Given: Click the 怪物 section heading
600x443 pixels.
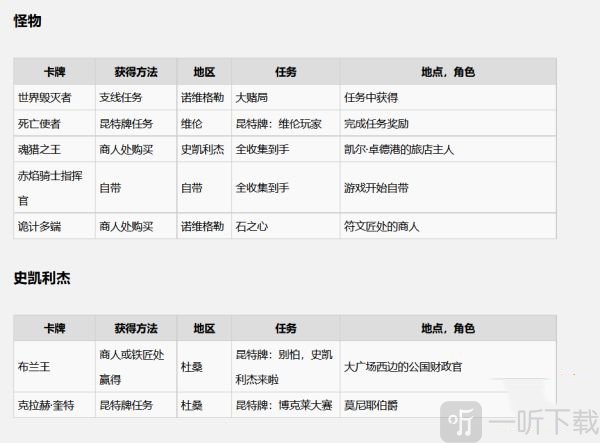Looking at the screenshot, I should click(x=27, y=21).
